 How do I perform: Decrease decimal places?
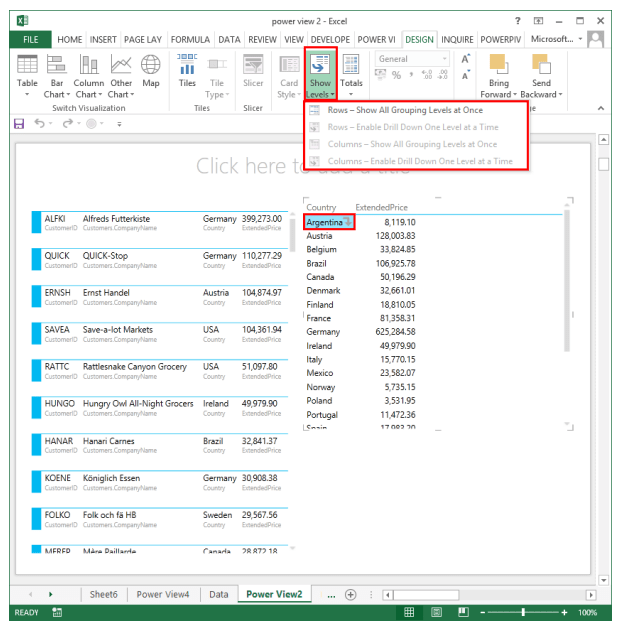click(442, 75)
